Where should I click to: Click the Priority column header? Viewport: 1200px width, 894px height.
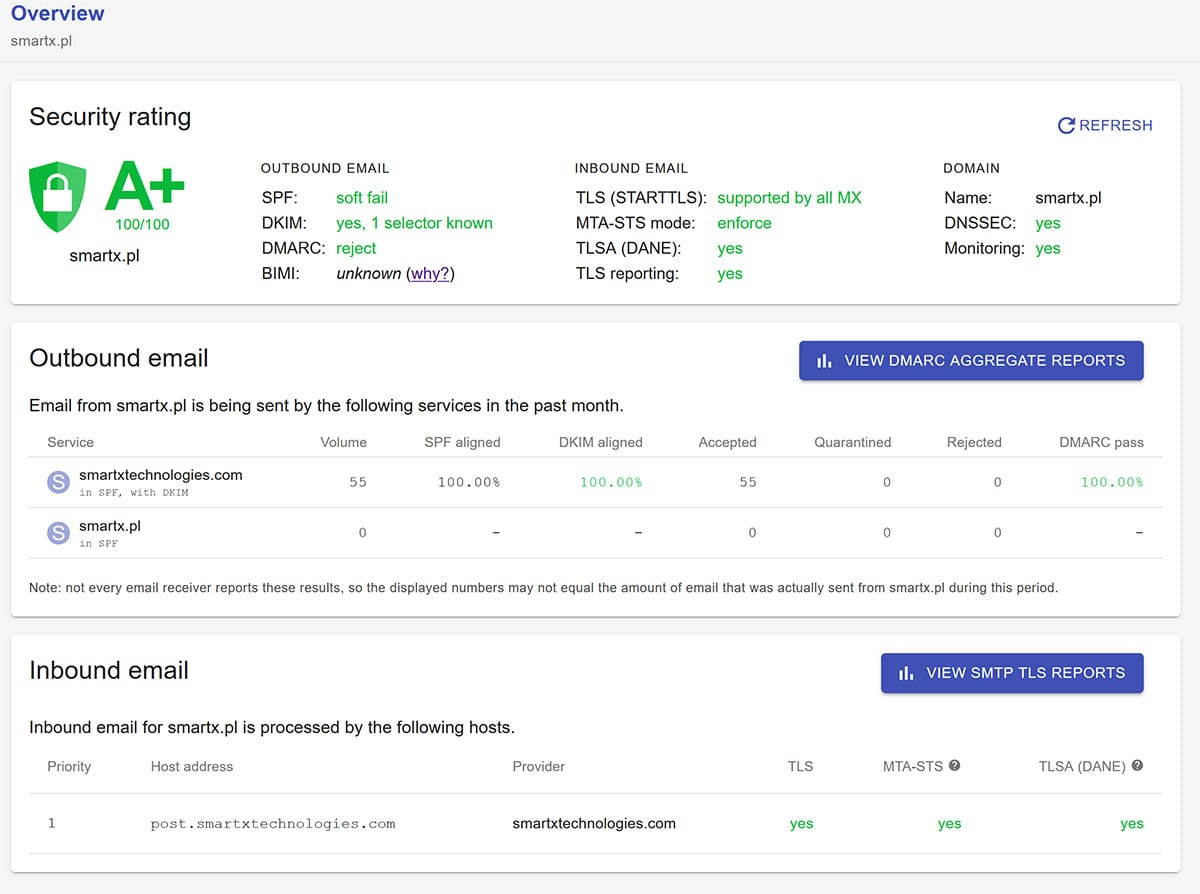click(69, 766)
